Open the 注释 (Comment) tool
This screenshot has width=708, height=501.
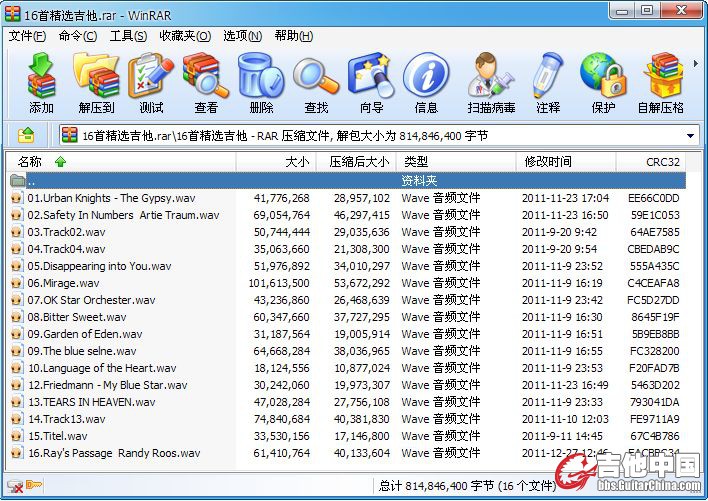[x=548, y=83]
